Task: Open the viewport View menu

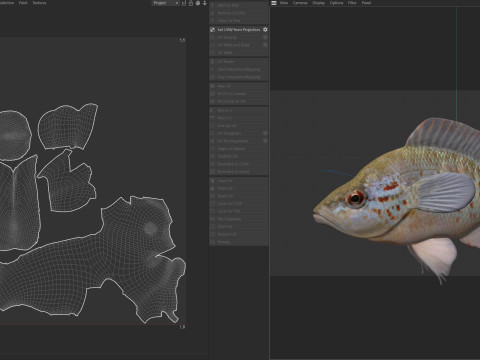Action: (284, 3)
